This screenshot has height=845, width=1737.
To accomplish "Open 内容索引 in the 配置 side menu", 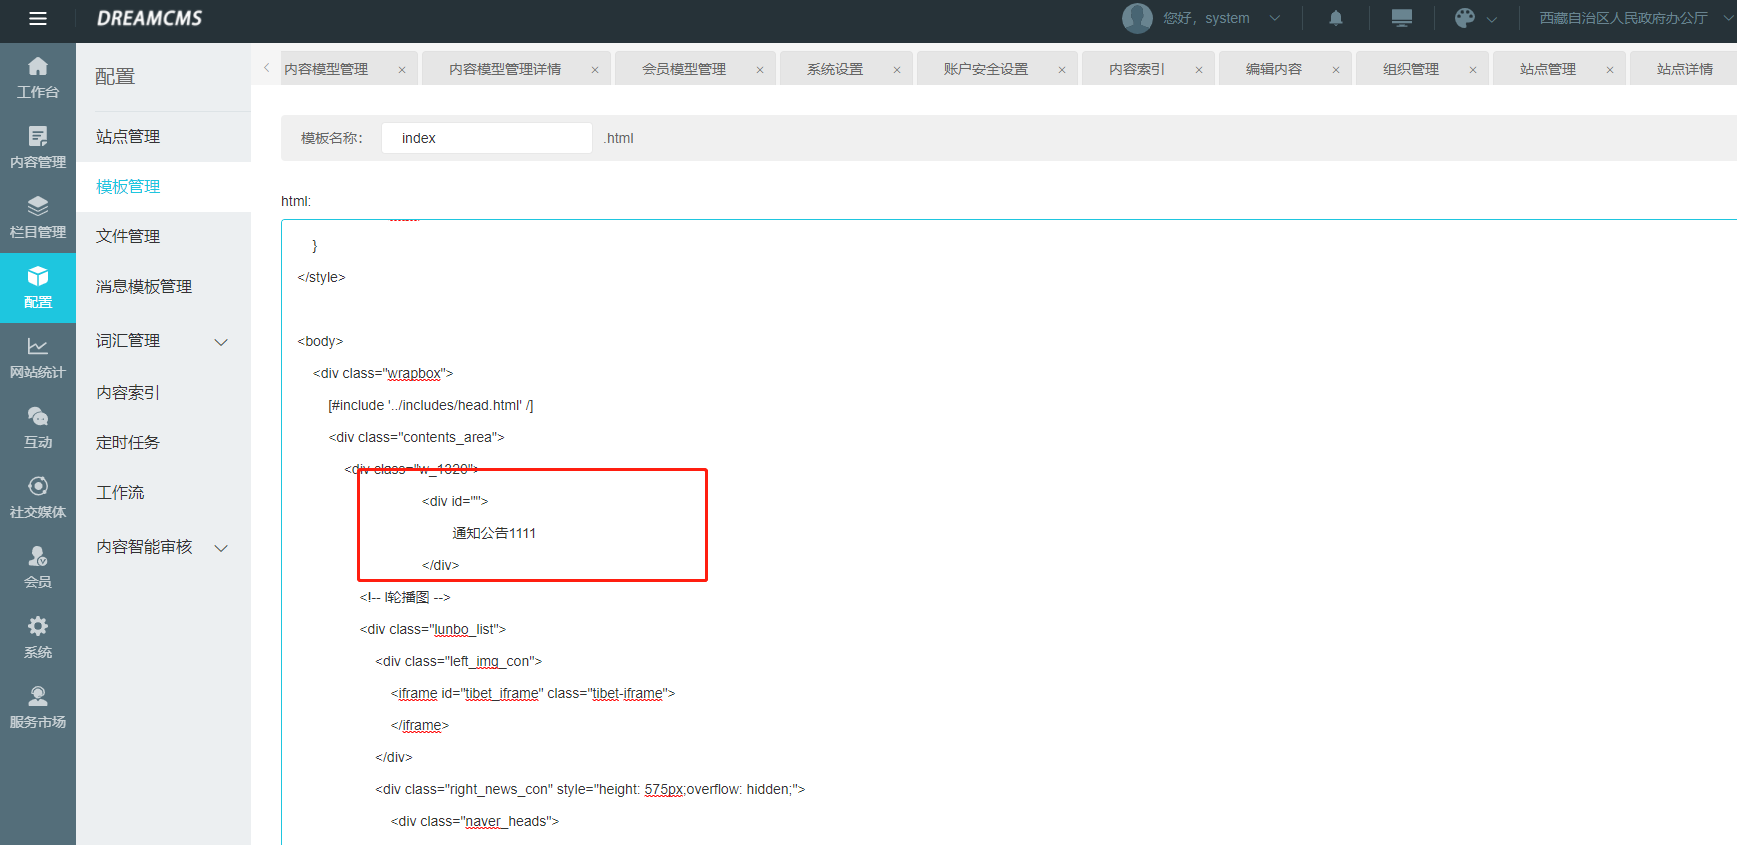I will pos(163,393).
